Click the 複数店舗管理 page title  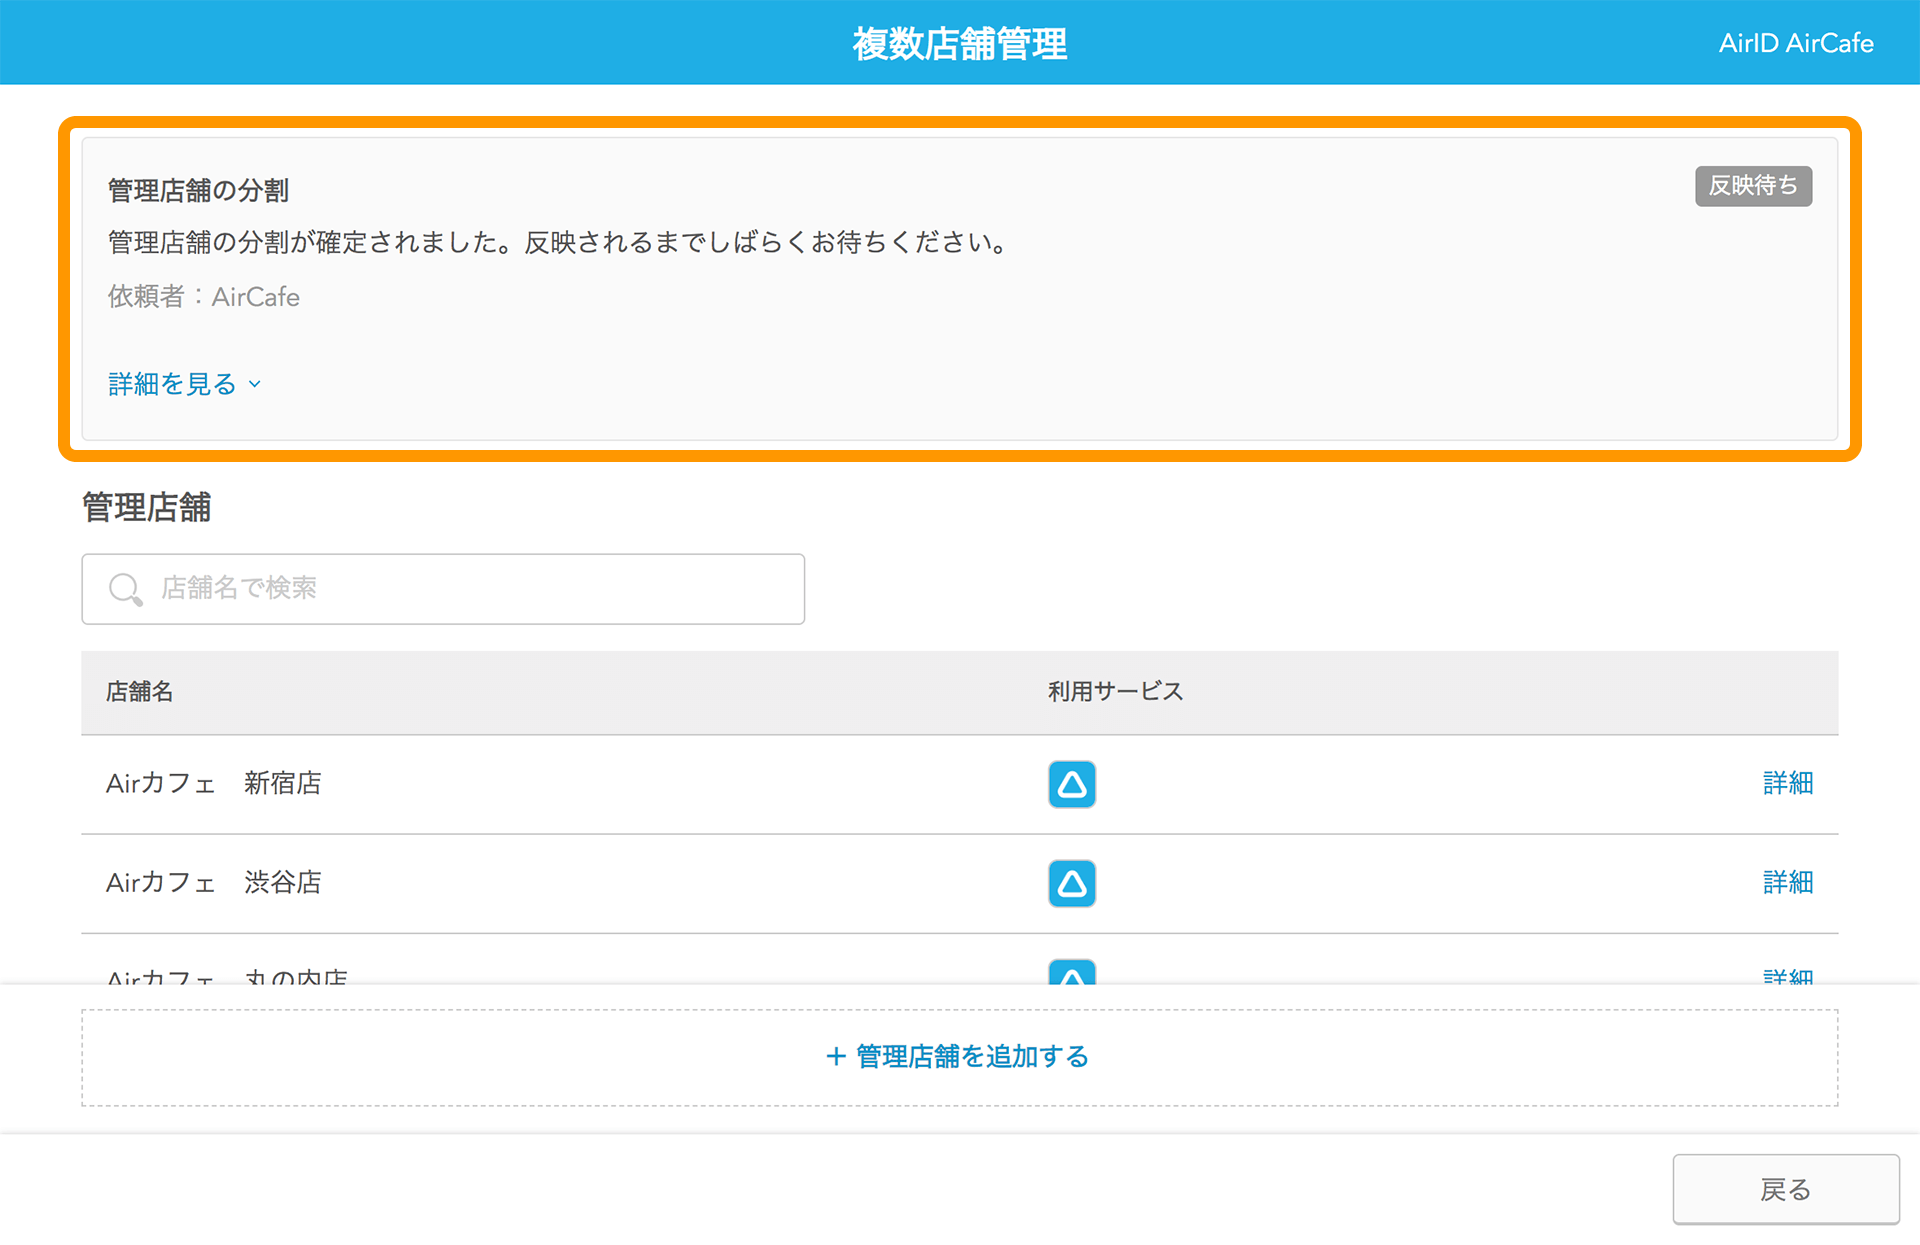point(960,44)
